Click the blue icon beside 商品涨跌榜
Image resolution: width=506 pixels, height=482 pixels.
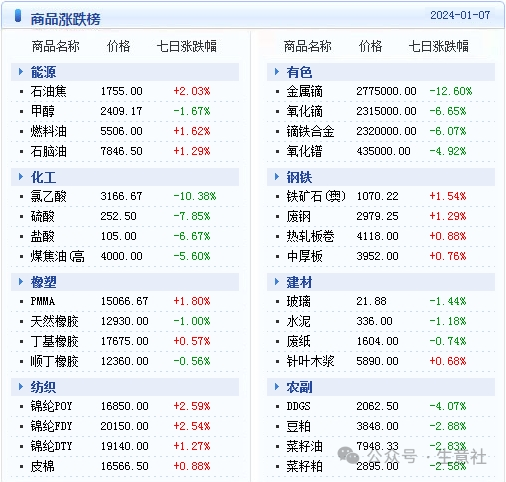coord(18,16)
